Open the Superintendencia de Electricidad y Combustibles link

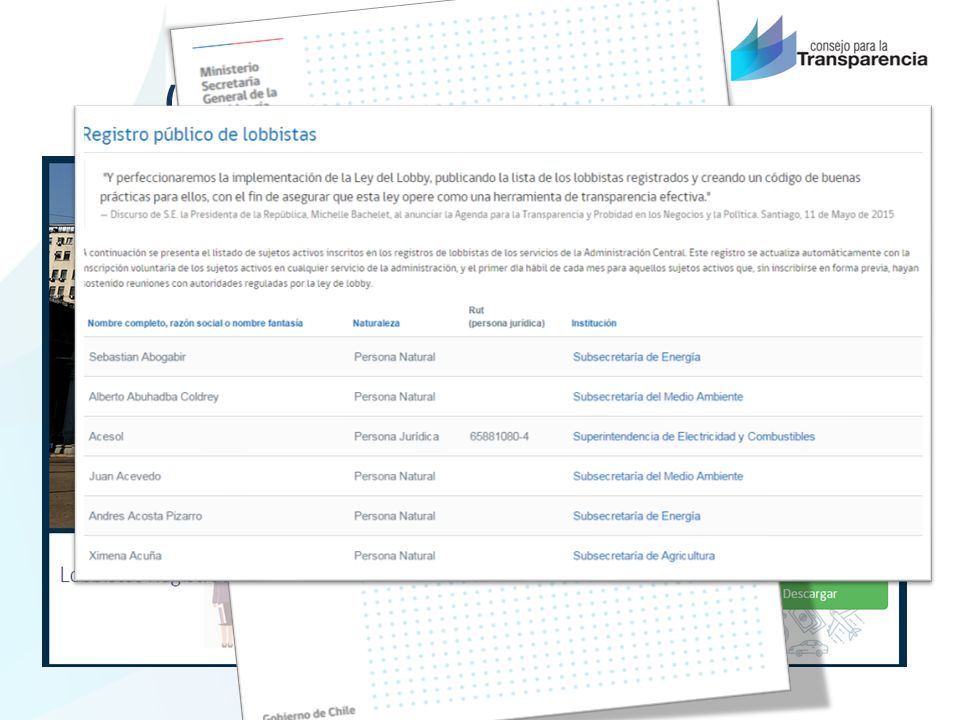(694, 437)
